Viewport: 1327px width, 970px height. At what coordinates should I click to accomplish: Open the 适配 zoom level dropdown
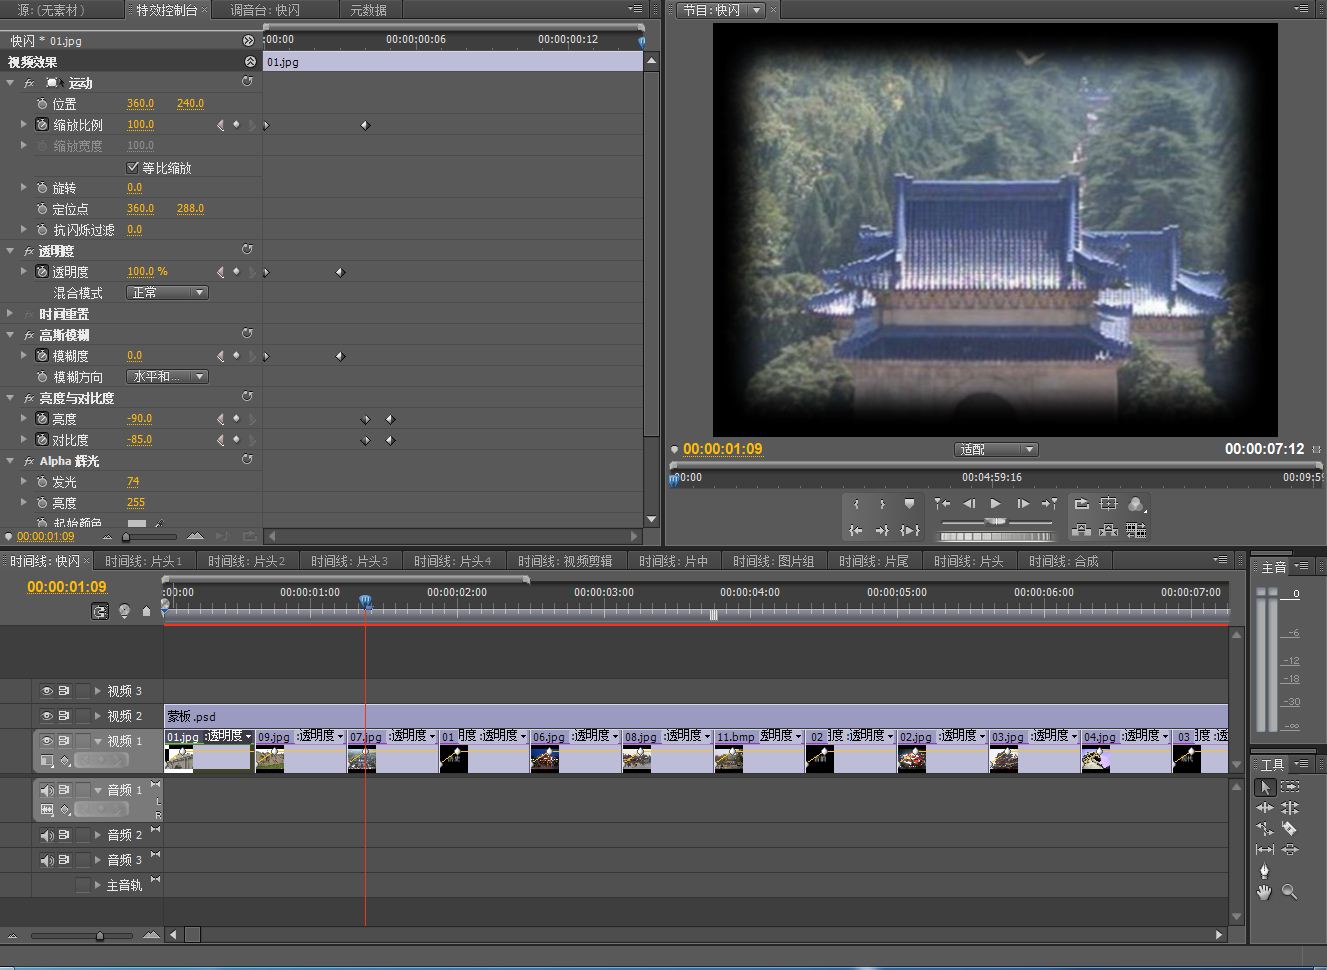(x=996, y=450)
